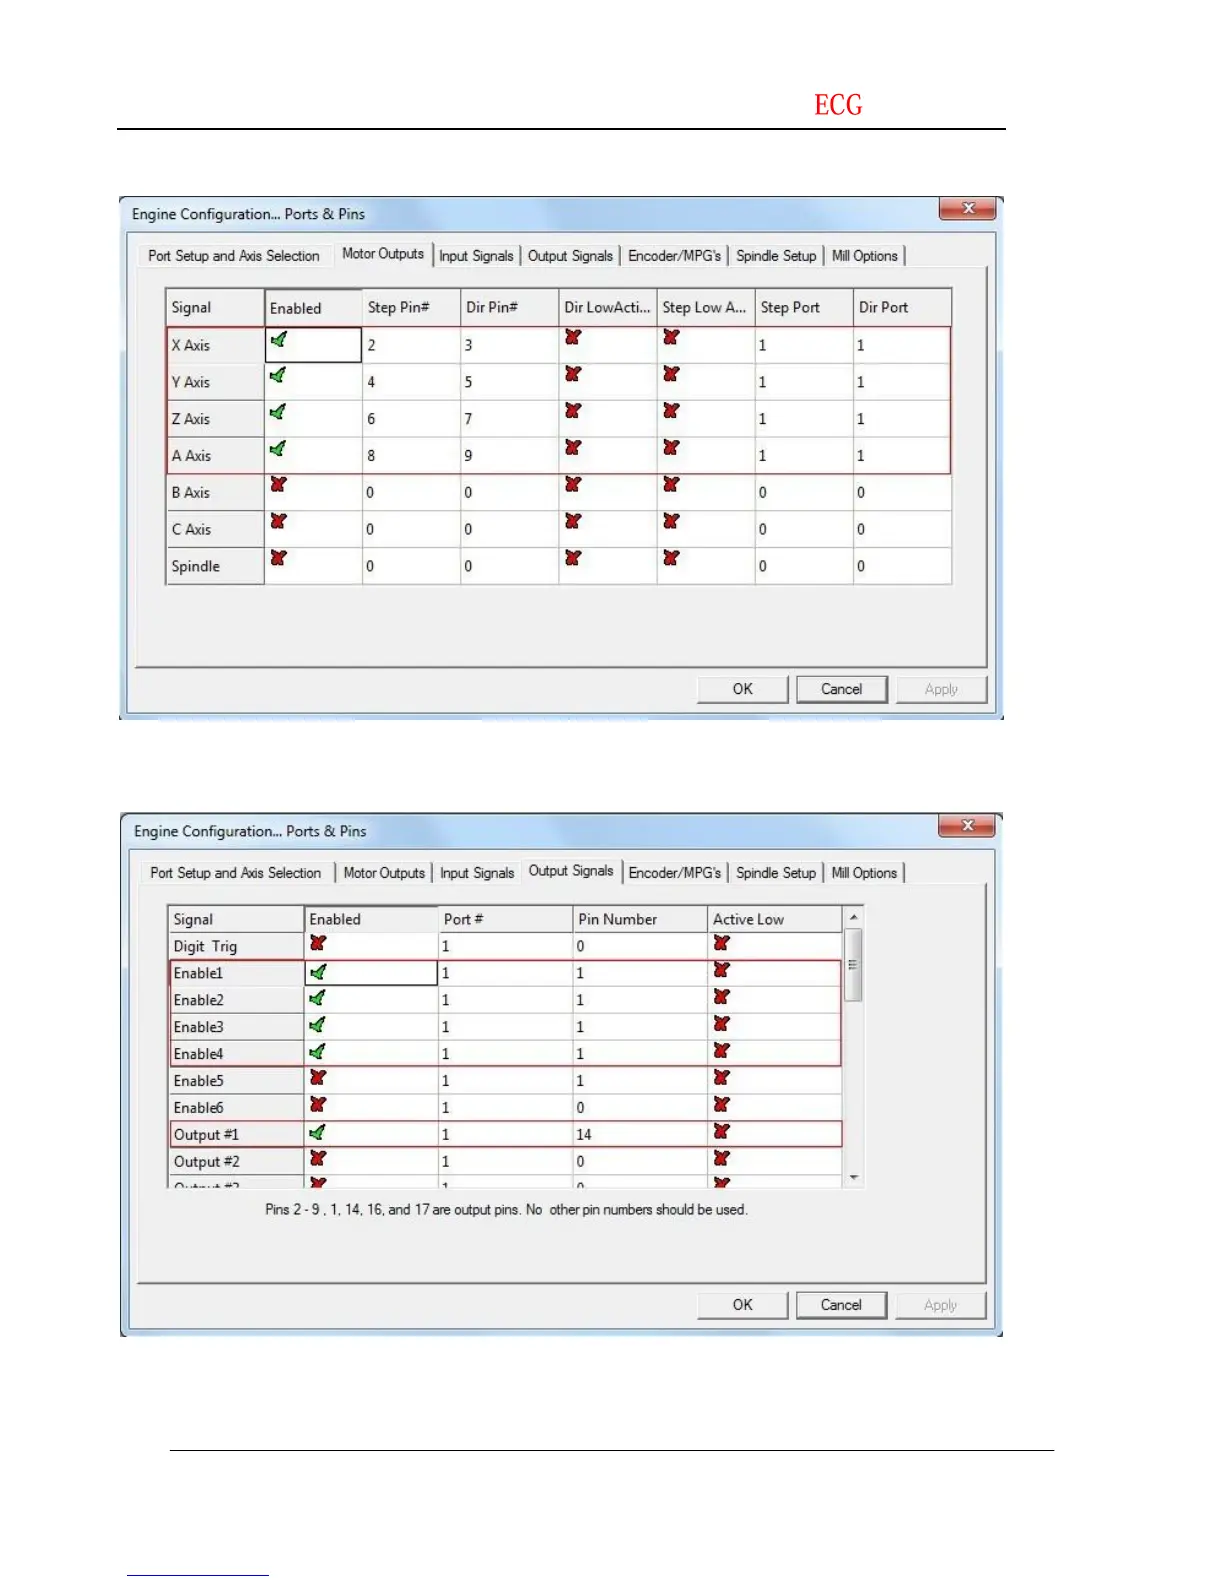Enable the C Axis red cross
1224x1584 pixels.
tap(278, 521)
